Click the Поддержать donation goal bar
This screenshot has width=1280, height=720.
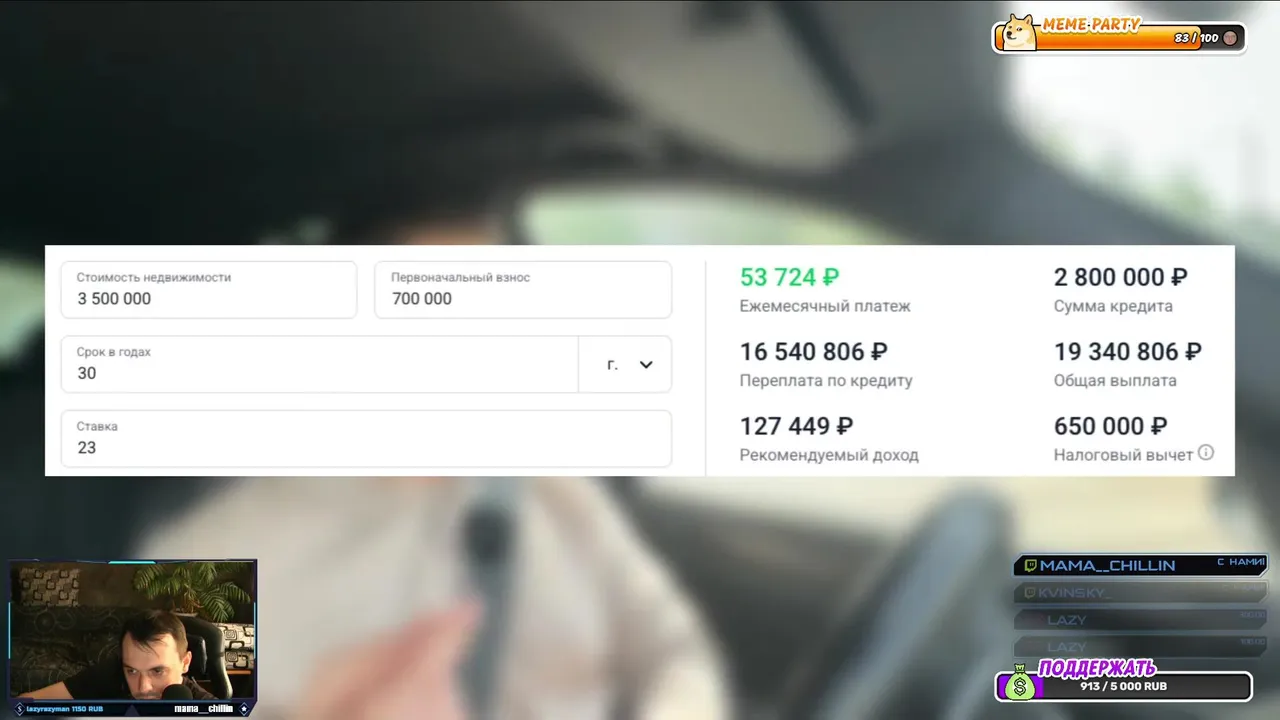[1125, 685]
